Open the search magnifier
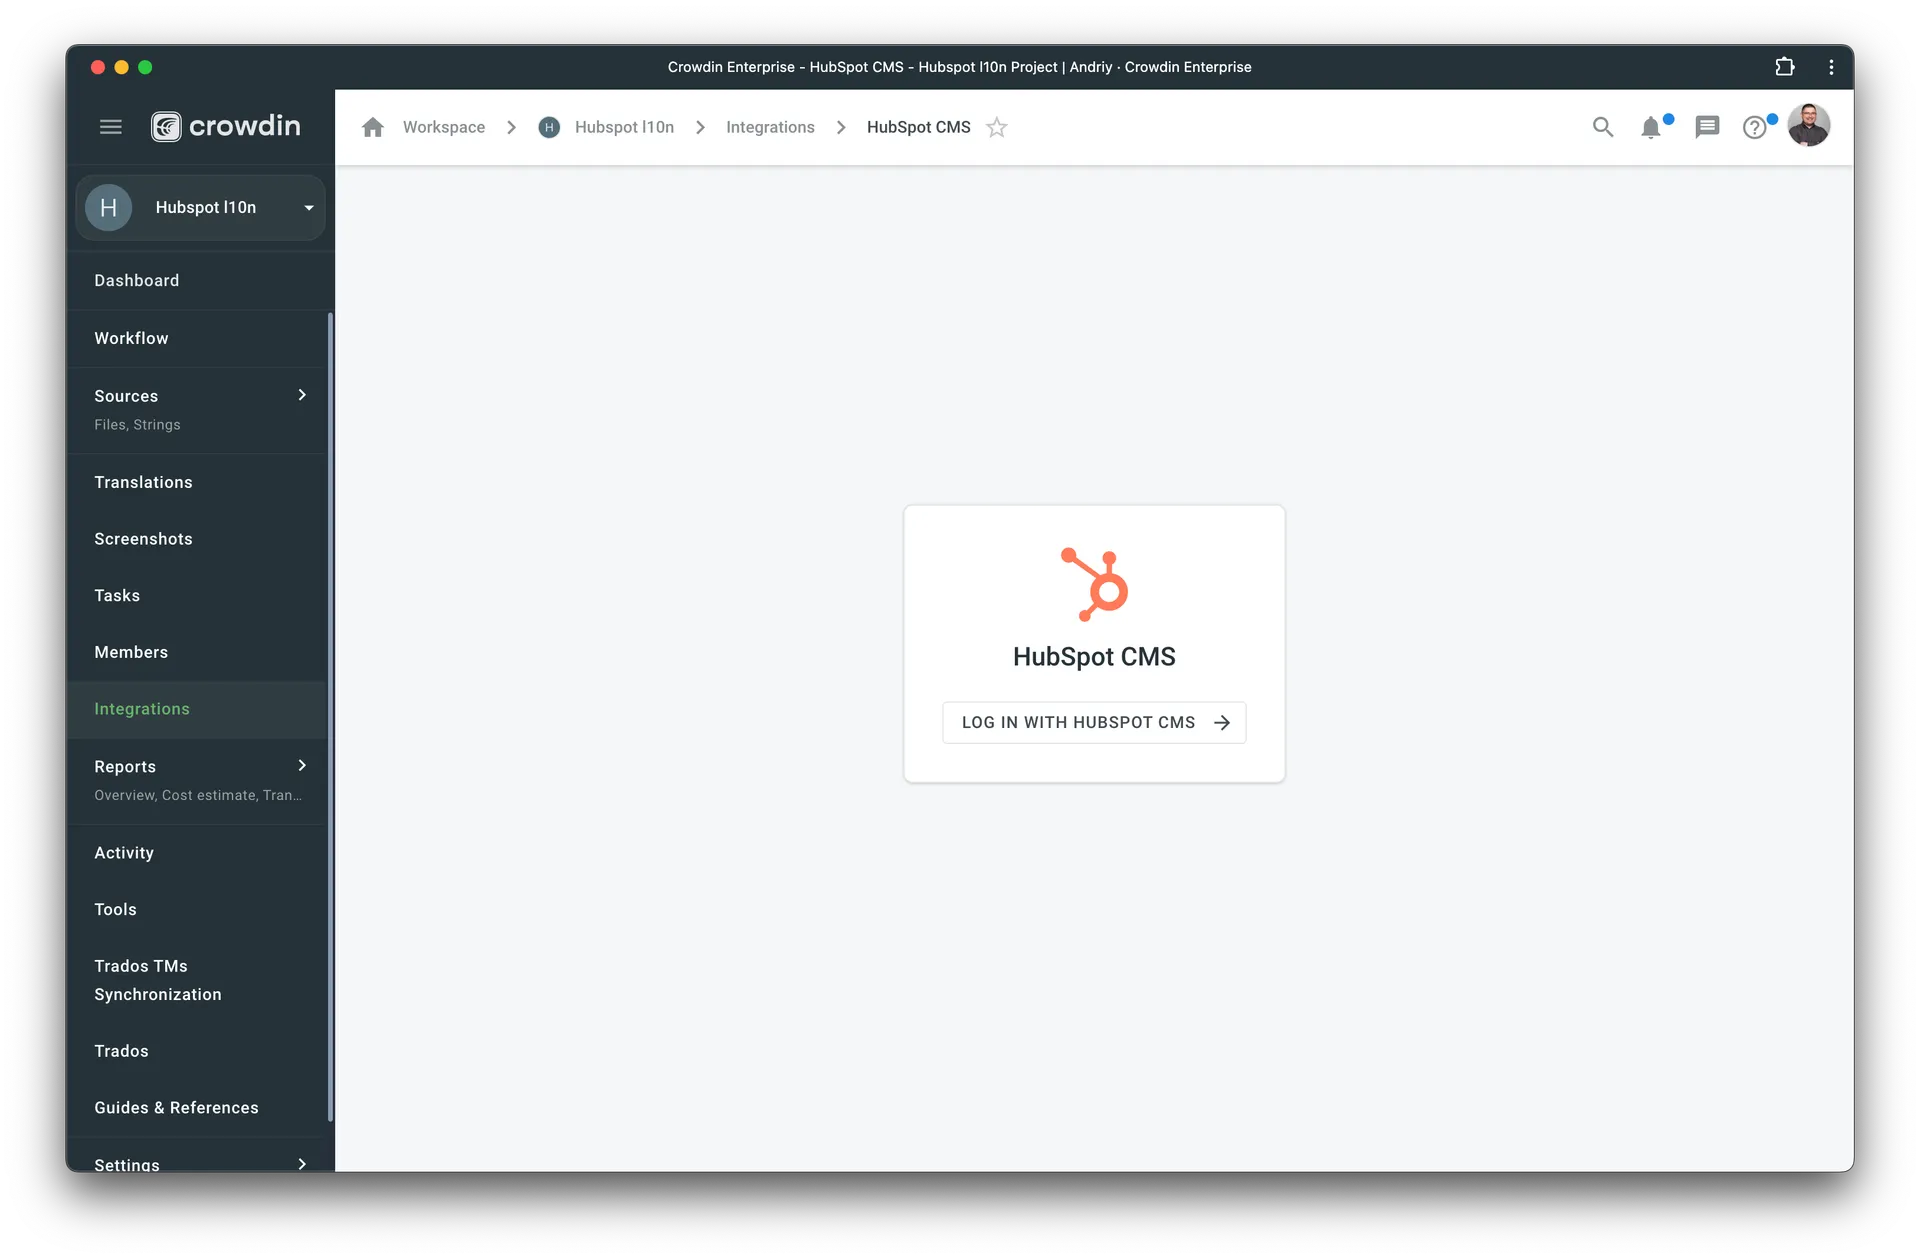1920x1259 pixels. [1603, 127]
